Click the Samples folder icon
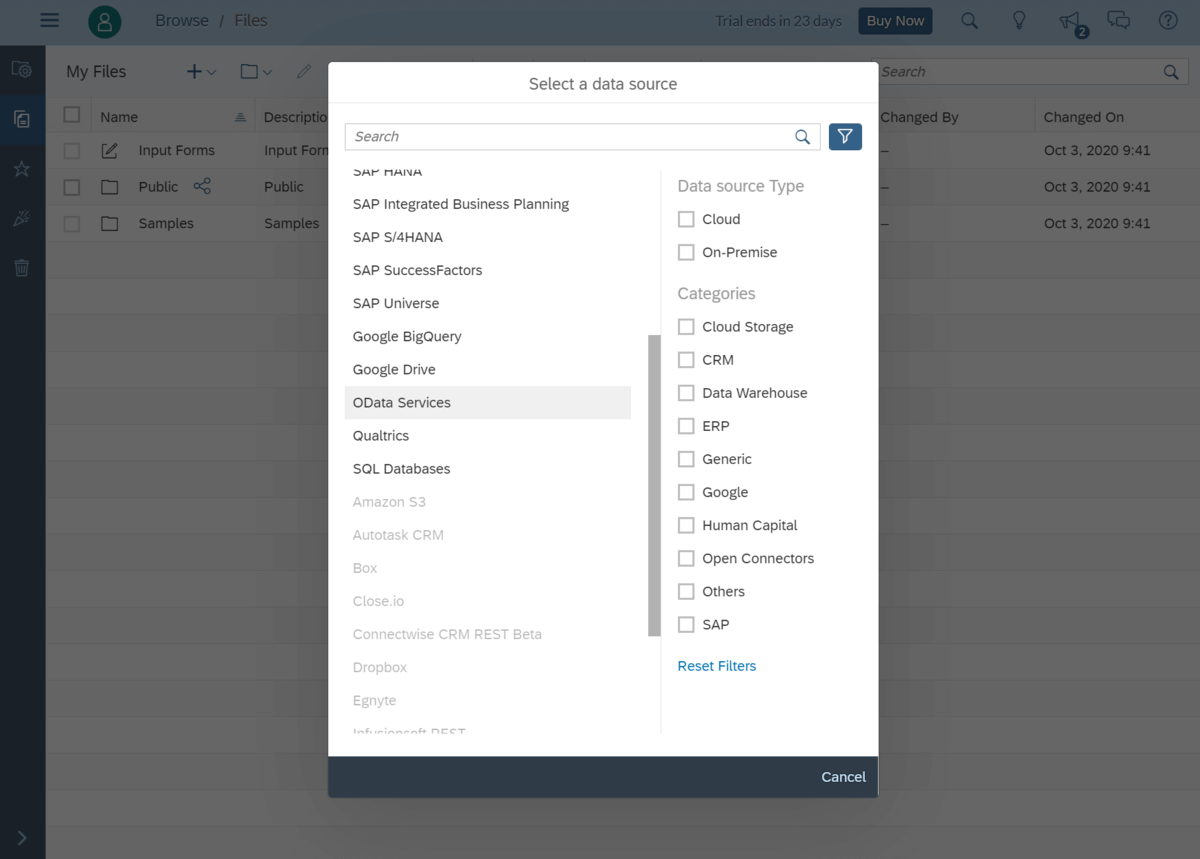This screenshot has height=859, width=1200. pos(110,223)
